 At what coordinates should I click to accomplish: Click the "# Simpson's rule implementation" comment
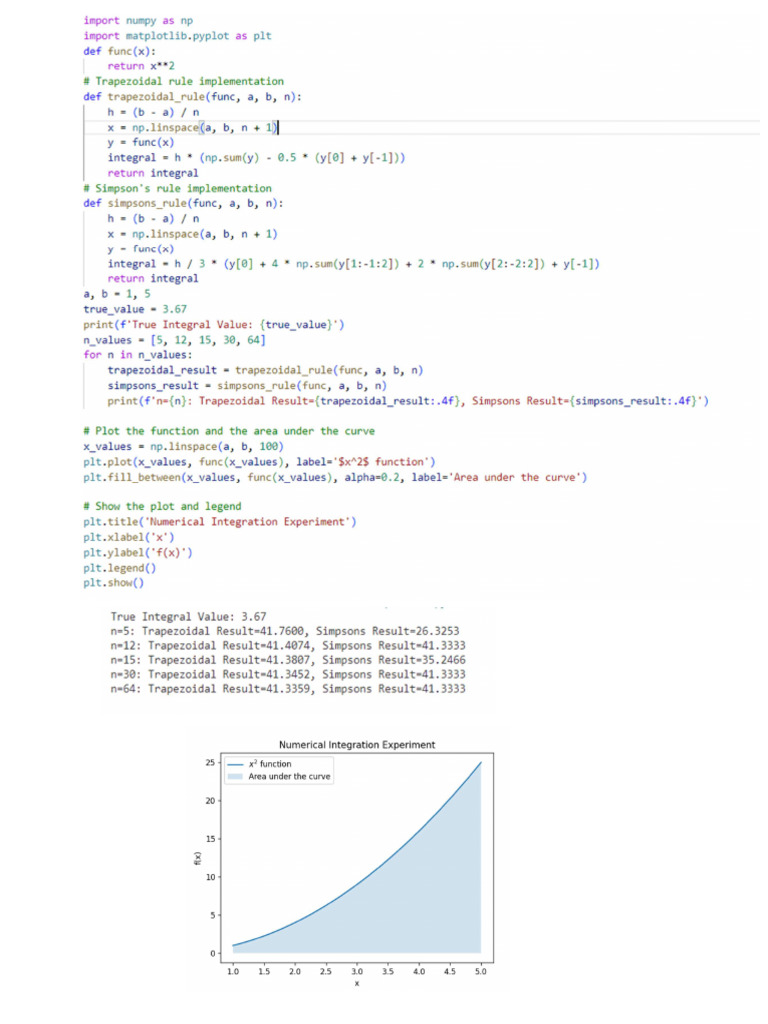178,189
